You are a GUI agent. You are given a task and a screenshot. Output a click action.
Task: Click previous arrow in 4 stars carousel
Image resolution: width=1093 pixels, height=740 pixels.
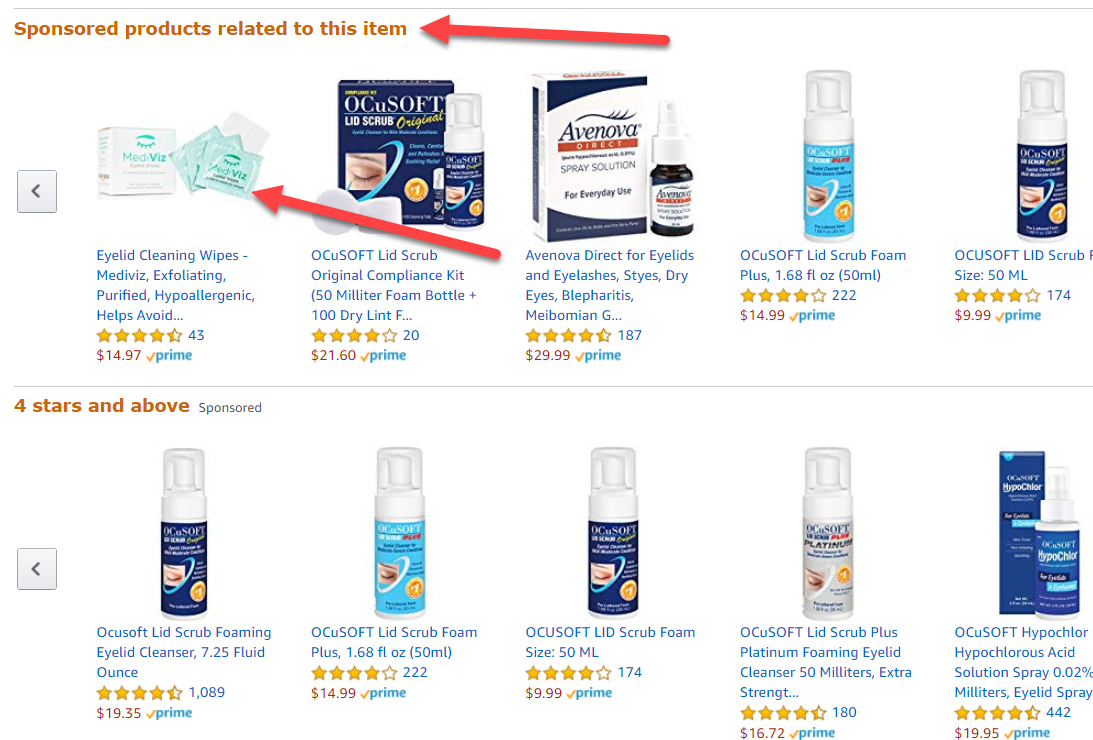37,569
